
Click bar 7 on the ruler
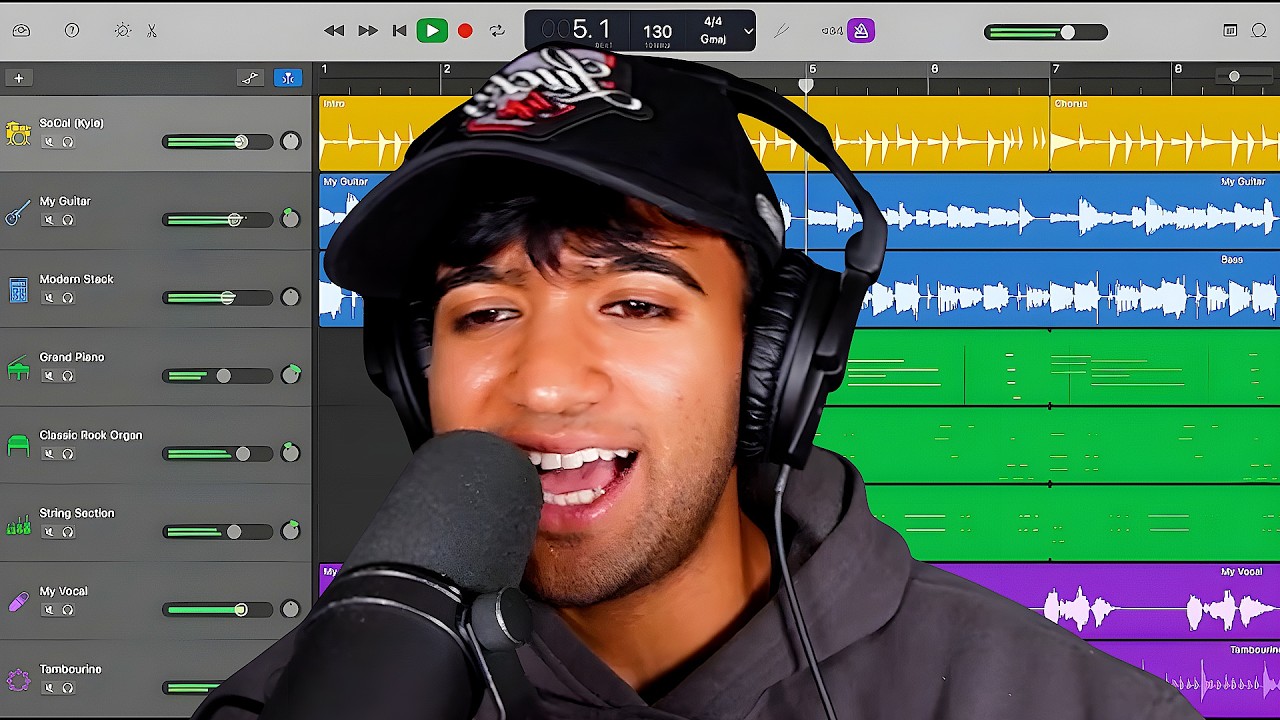pyautogui.click(x=1055, y=70)
